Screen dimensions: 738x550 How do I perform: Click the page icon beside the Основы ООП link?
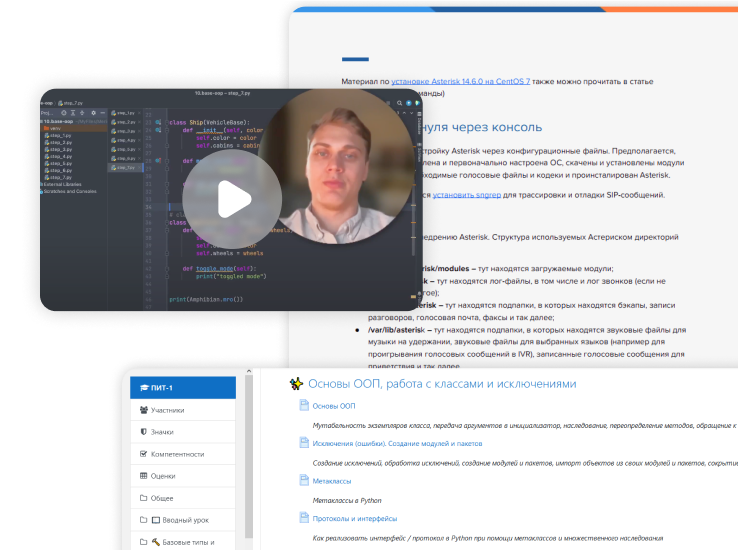tap(304, 405)
